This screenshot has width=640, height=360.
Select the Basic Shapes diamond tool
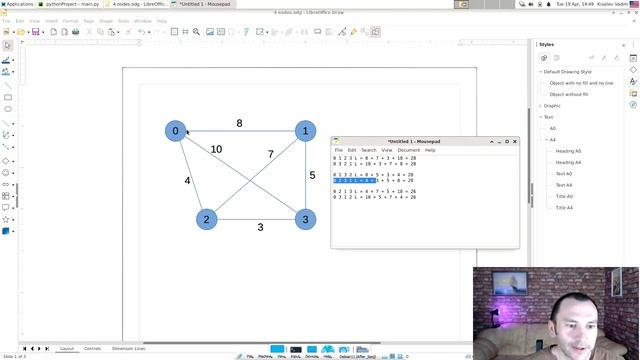coord(6,161)
